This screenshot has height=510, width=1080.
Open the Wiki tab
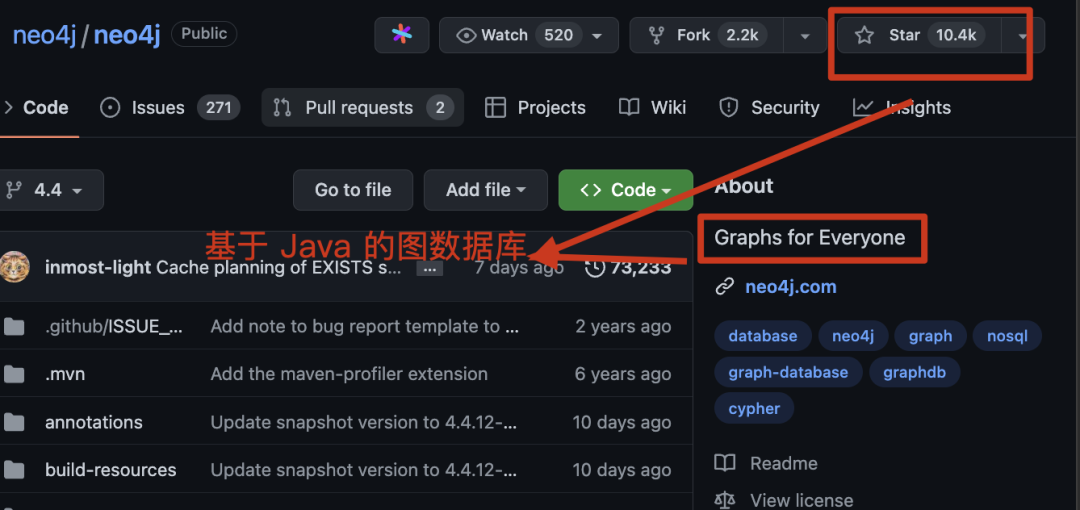pos(652,108)
